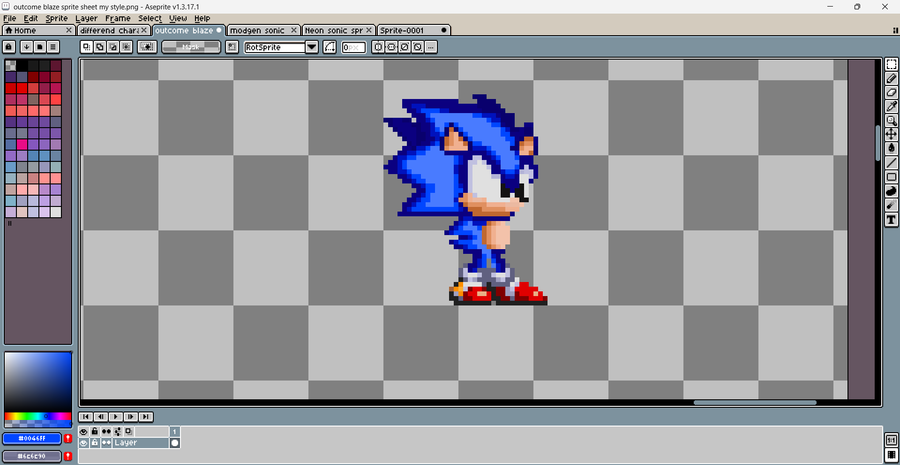Click the background color #6c6c90 button
900x465 pixels.
[32, 456]
